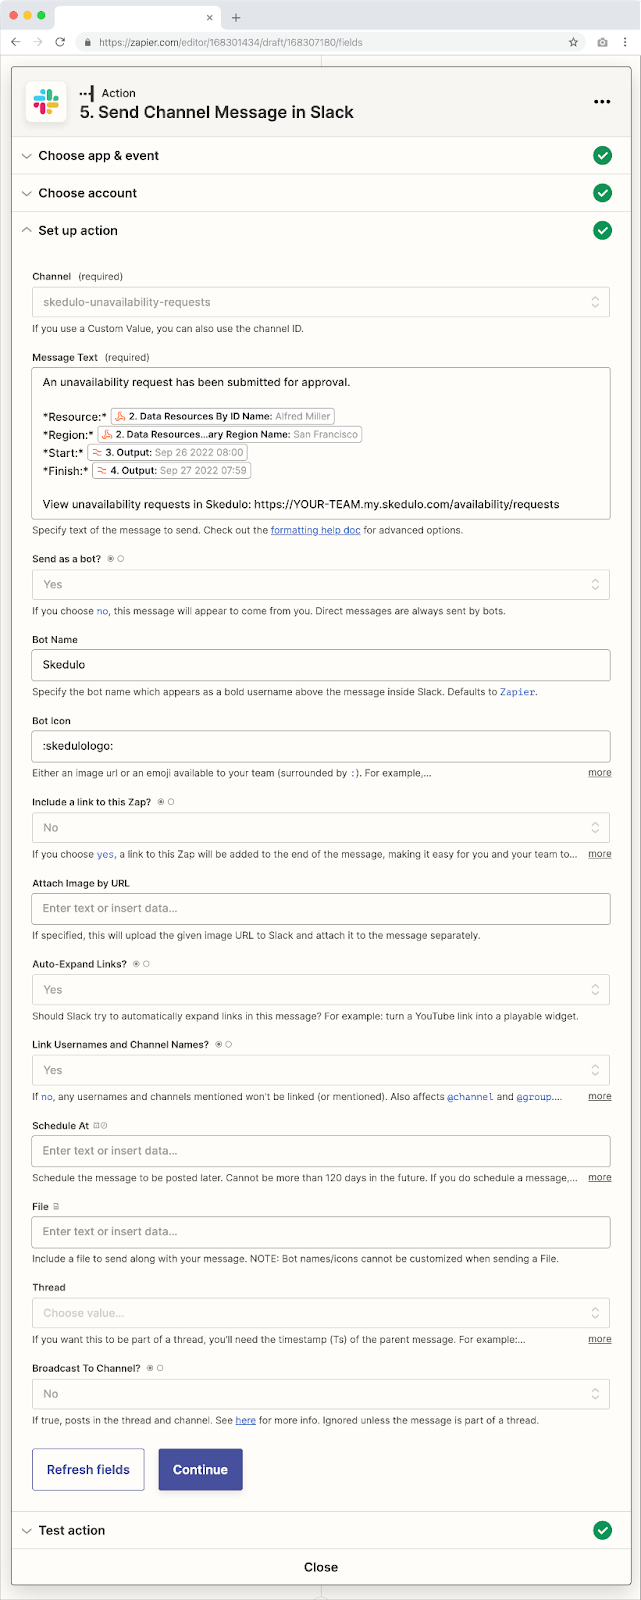Open a new browser tab with plus
Screen dimensions: 641x1600
[236, 17]
